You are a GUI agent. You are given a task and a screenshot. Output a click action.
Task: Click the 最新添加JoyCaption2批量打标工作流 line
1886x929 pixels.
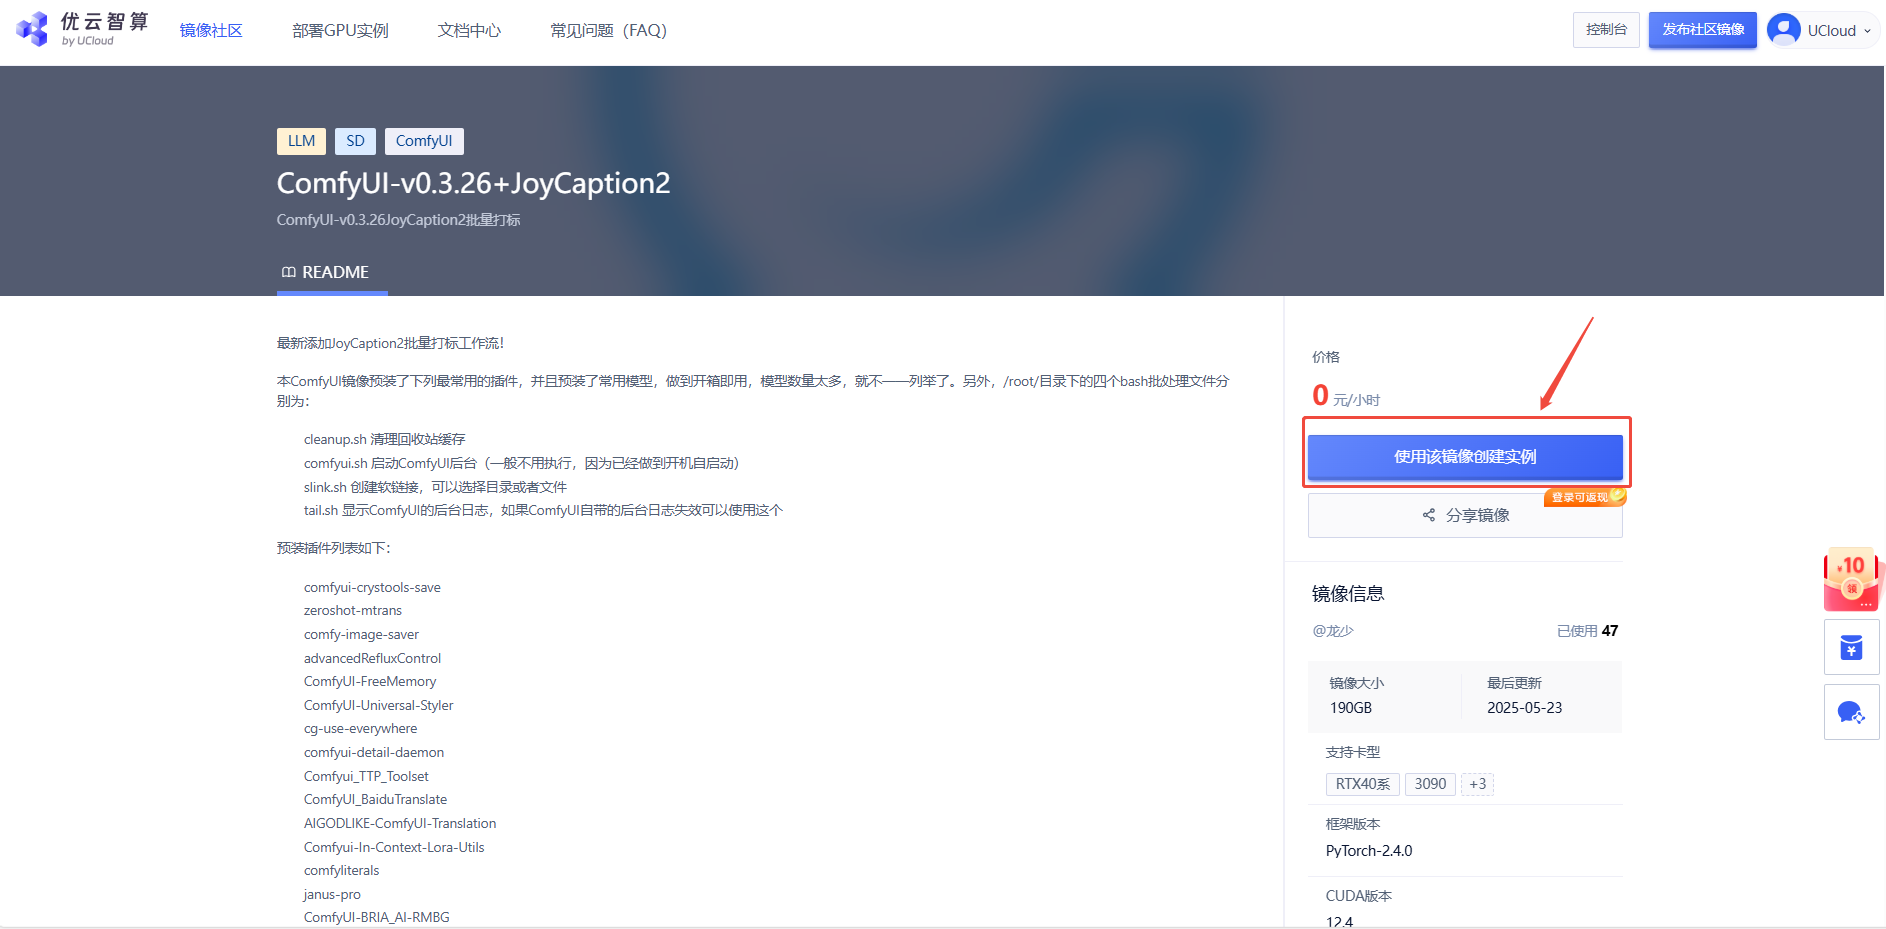[x=391, y=343]
